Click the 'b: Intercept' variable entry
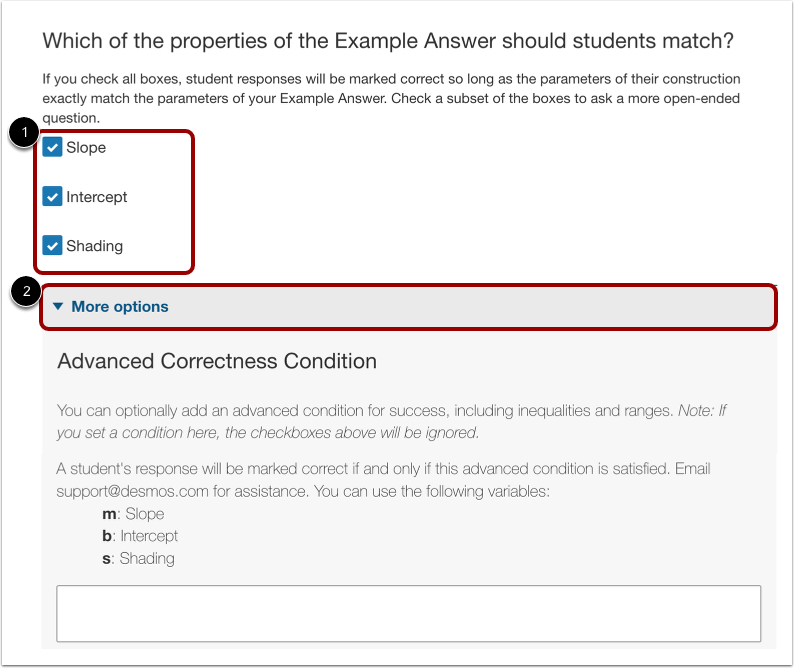 (140, 536)
